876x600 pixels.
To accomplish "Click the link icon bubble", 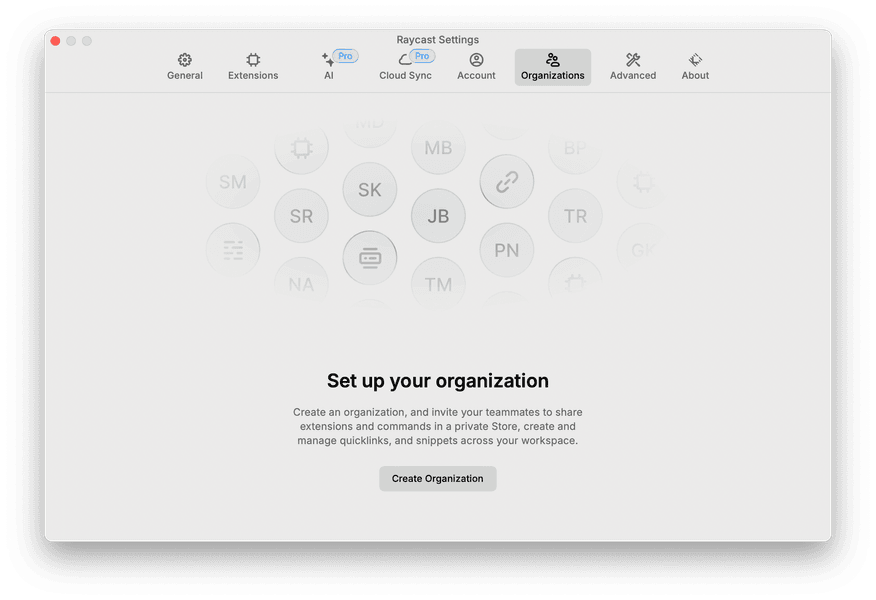I will [507, 182].
